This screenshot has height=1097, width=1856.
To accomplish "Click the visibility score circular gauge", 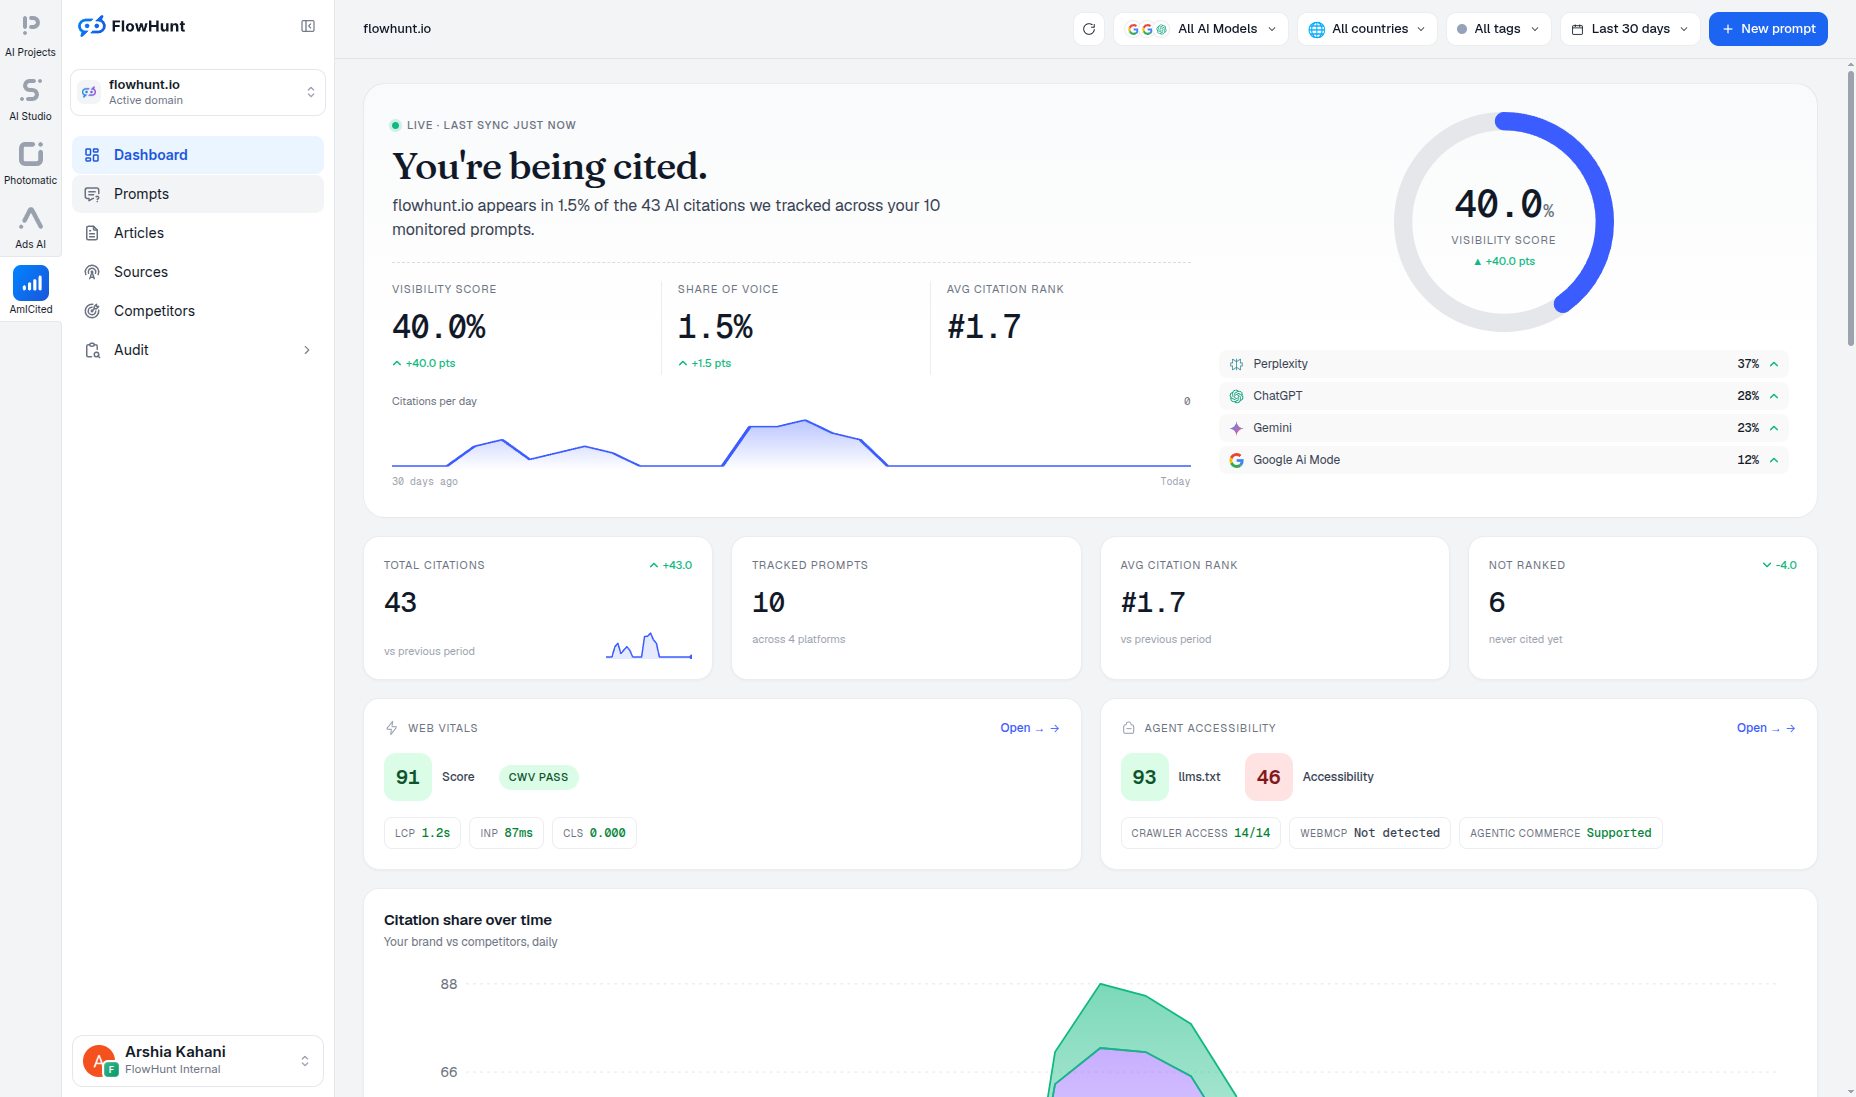I will (1504, 222).
